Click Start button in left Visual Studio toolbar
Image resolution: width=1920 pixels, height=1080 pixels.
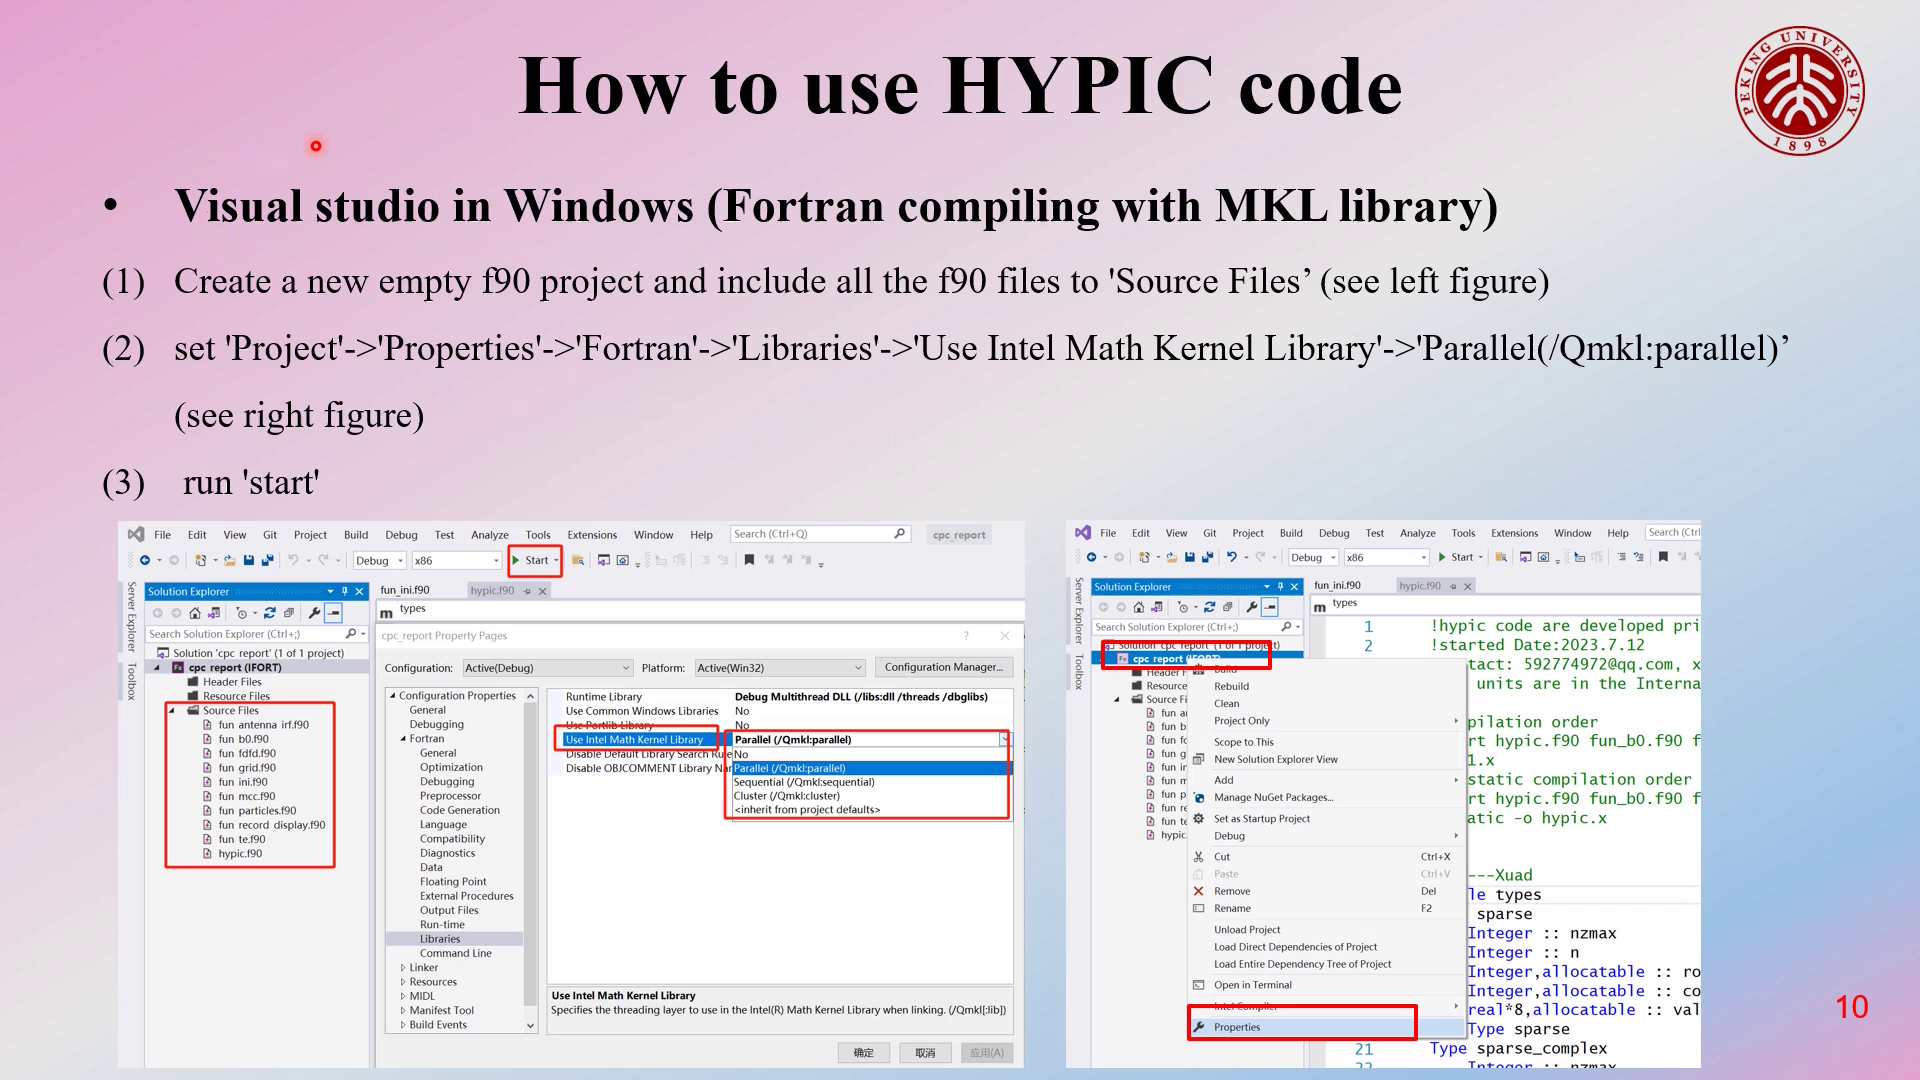pos(536,561)
